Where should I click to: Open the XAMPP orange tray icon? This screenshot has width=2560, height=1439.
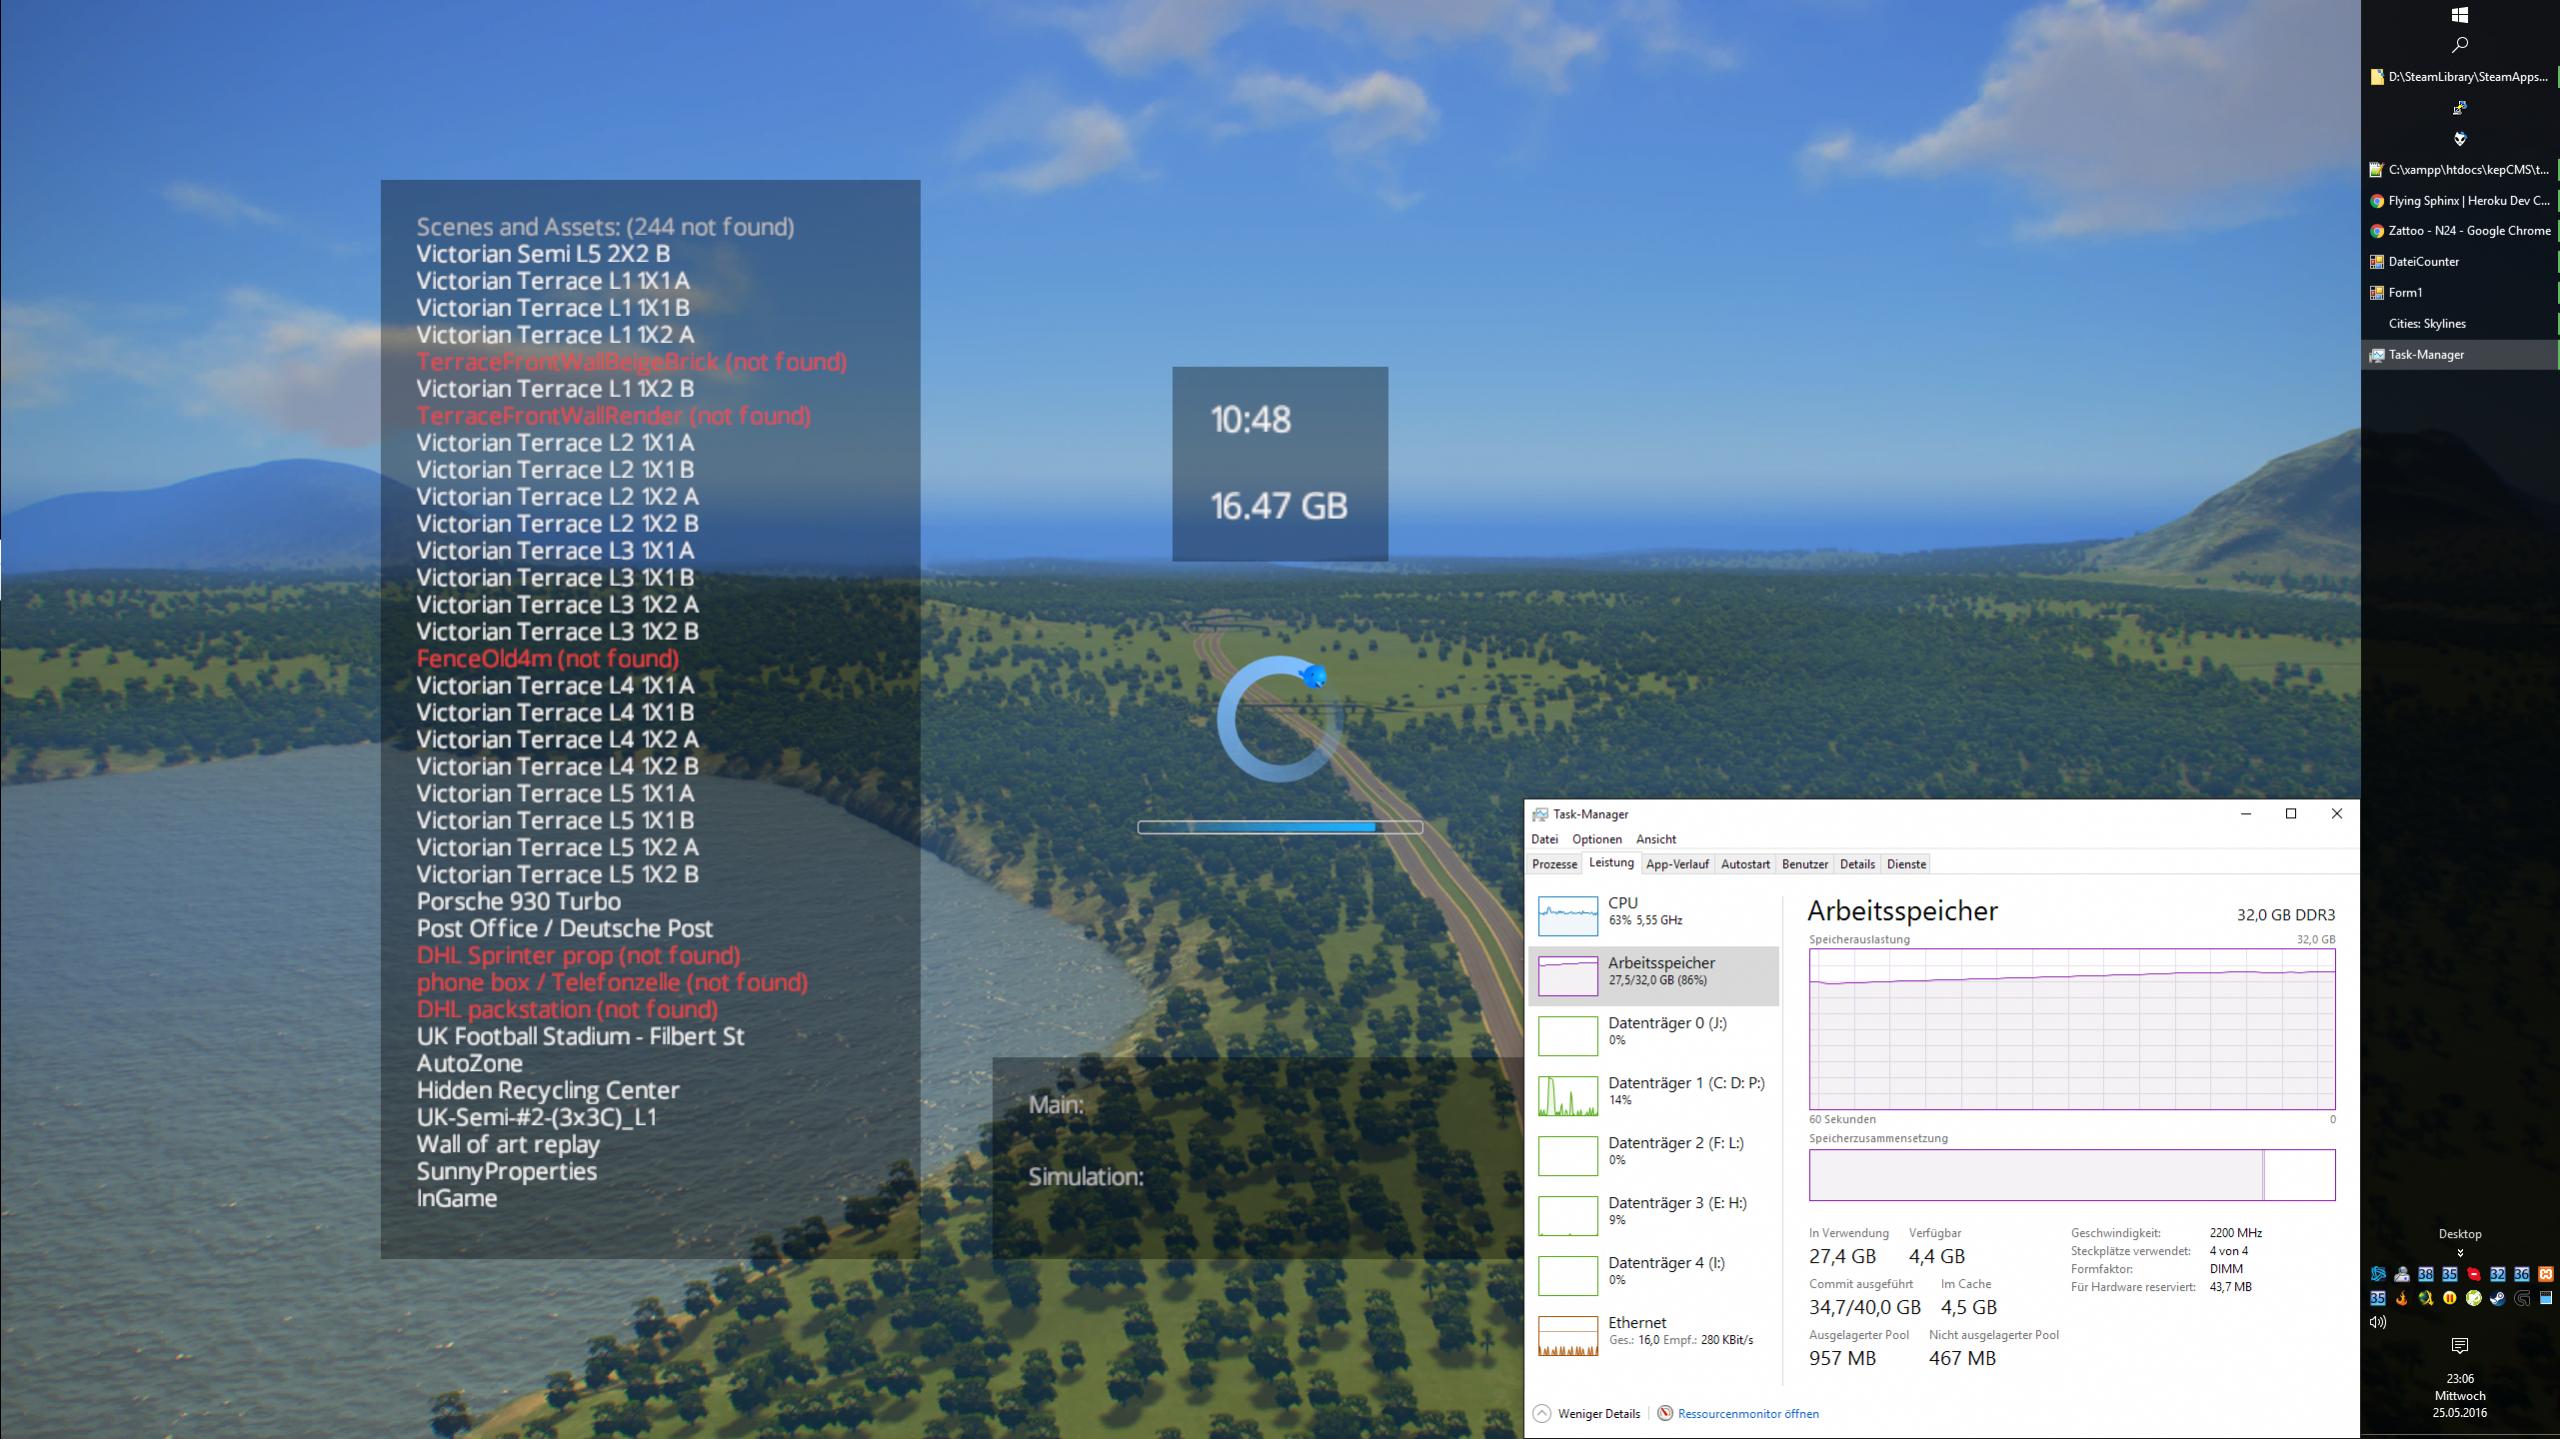[x=2546, y=1274]
